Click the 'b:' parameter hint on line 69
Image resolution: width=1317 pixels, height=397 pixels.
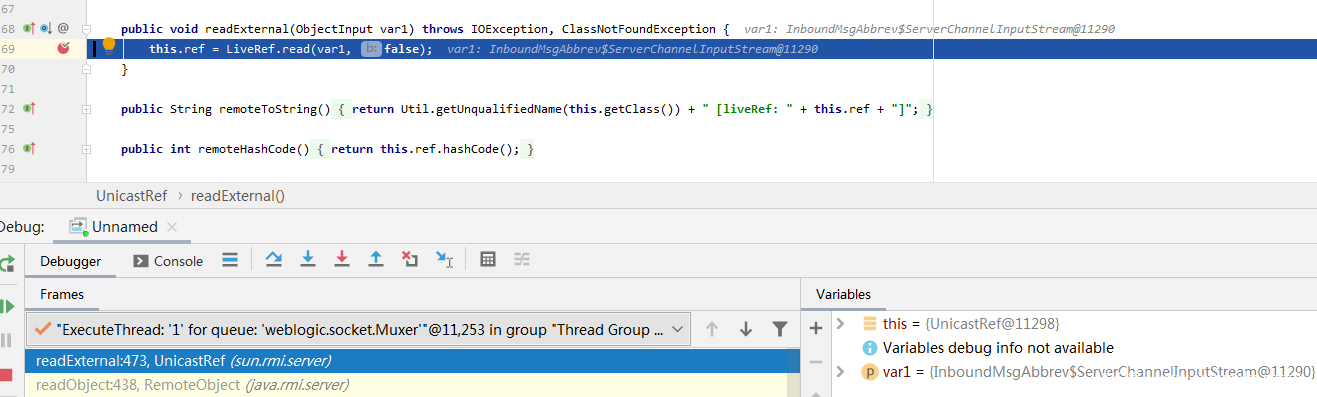click(x=371, y=49)
